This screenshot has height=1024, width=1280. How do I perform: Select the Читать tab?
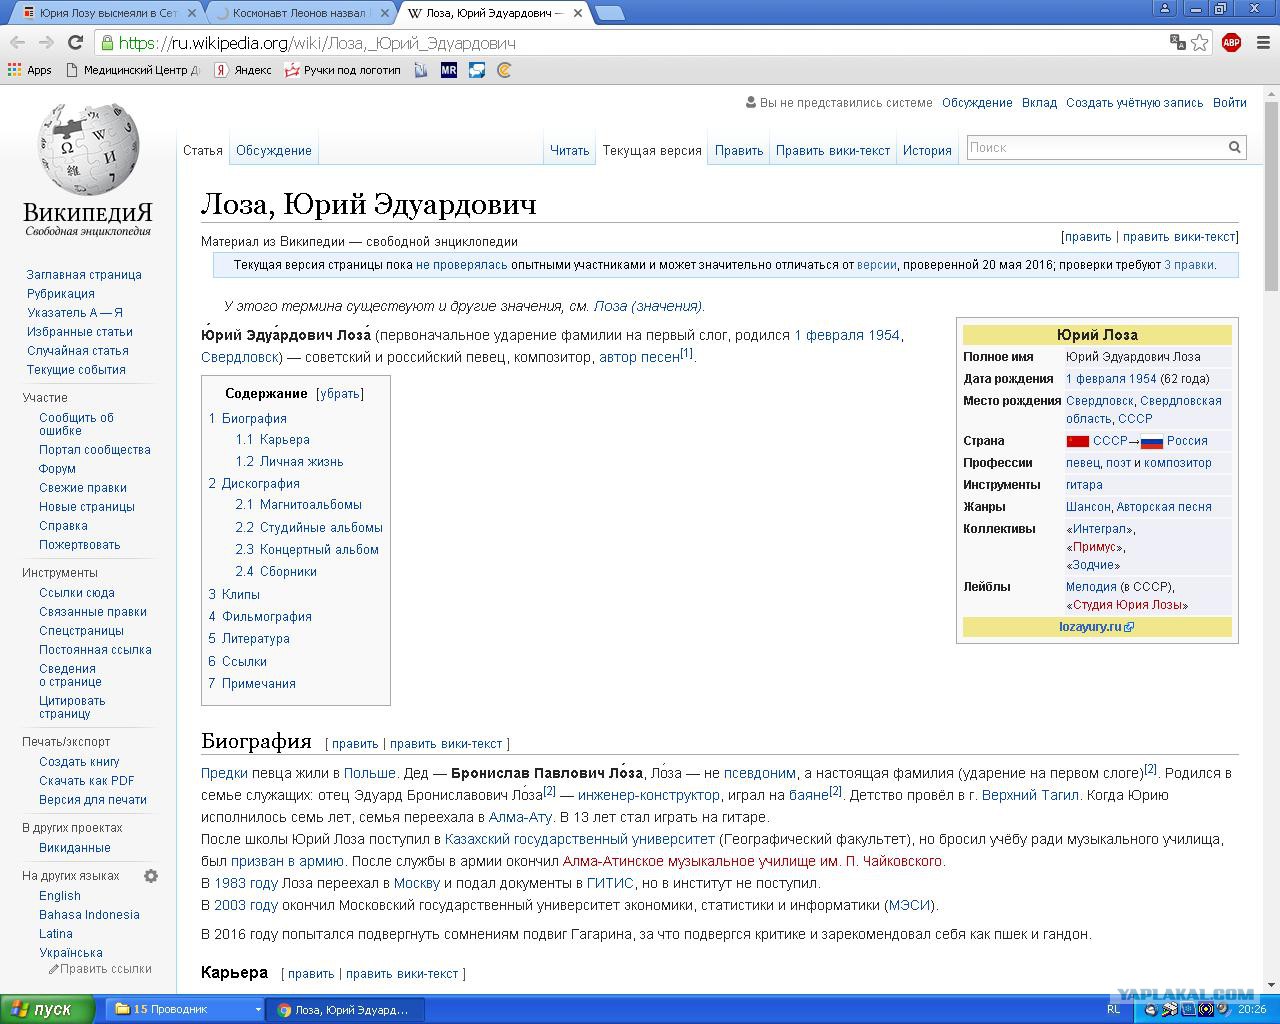coord(569,151)
